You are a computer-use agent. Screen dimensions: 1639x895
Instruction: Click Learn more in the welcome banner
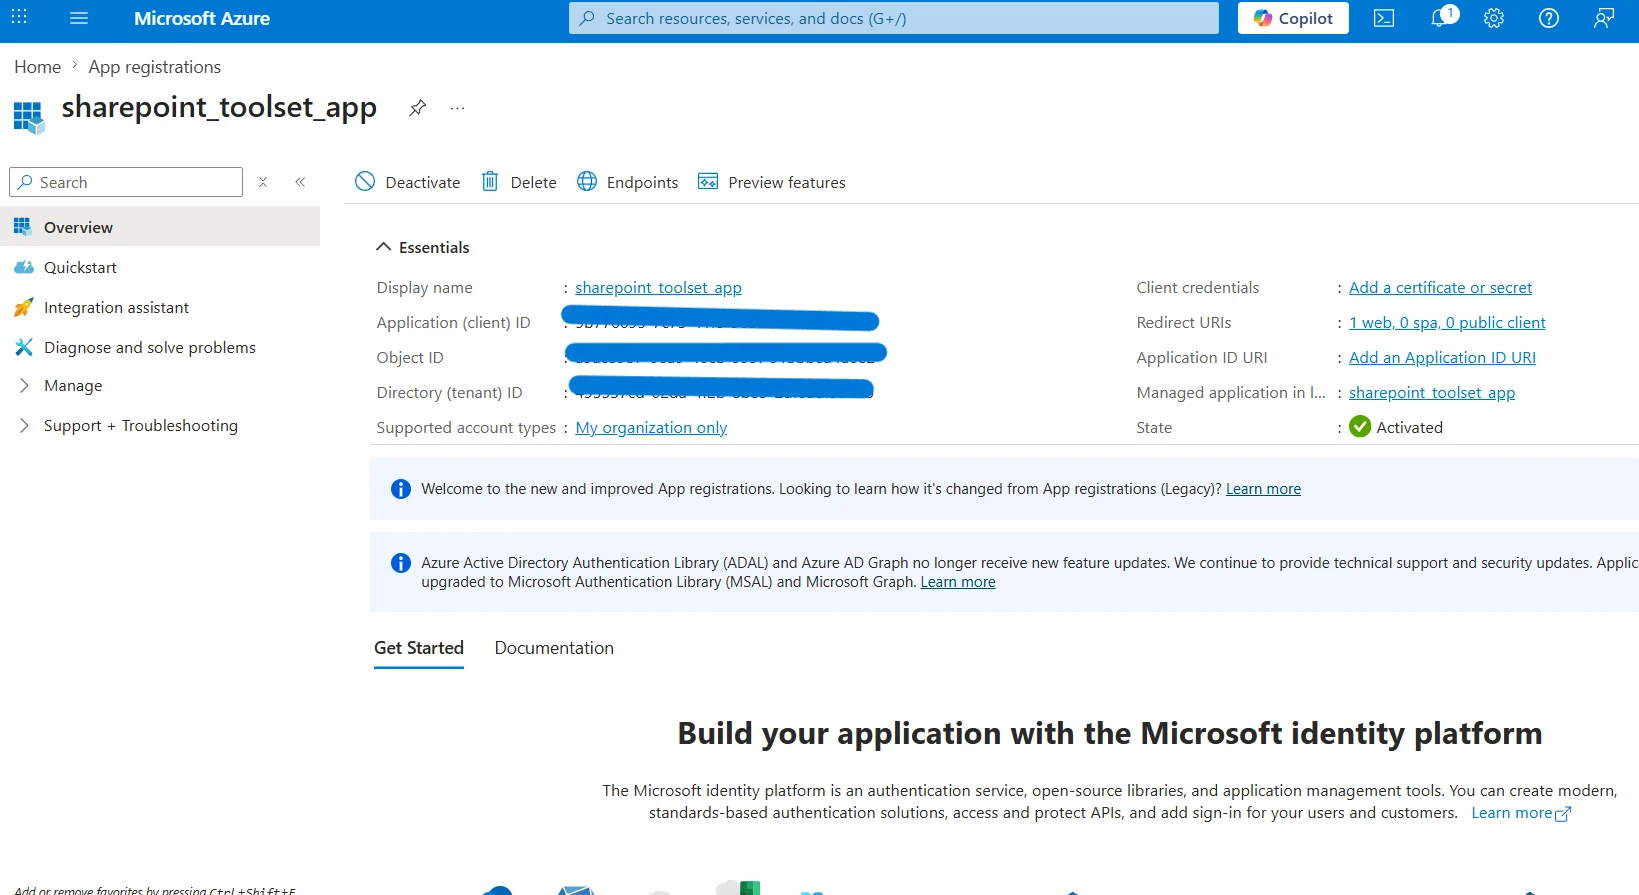click(x=1263, y=489)
